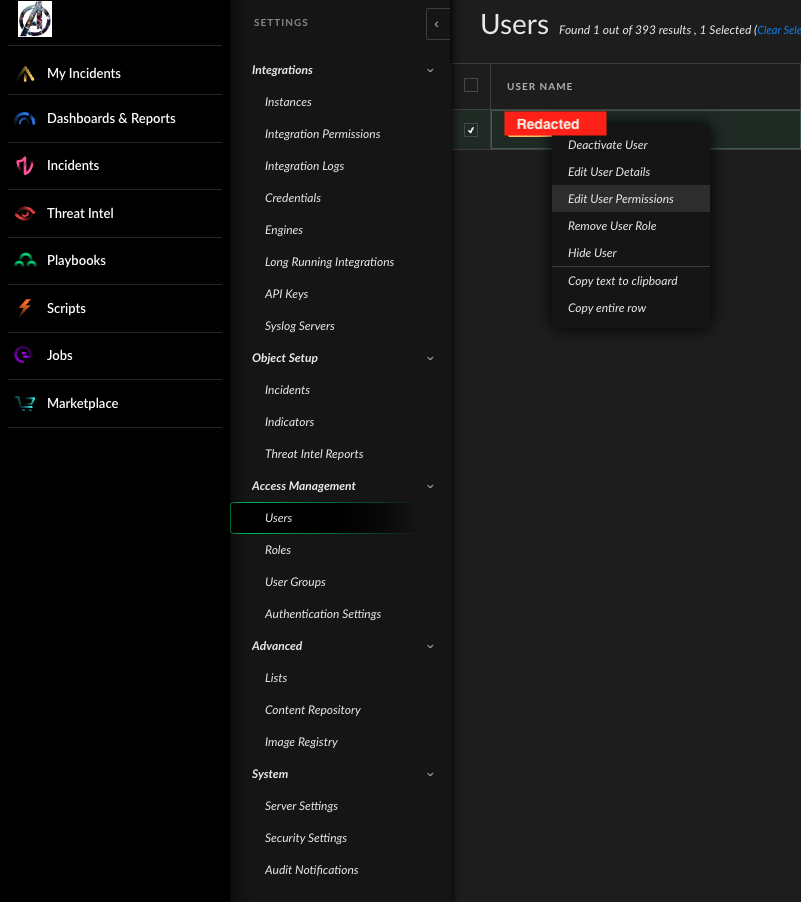Click the Clear Selection link
The image size is (801, 902).
pyautogui.click(x=778, y=30)
